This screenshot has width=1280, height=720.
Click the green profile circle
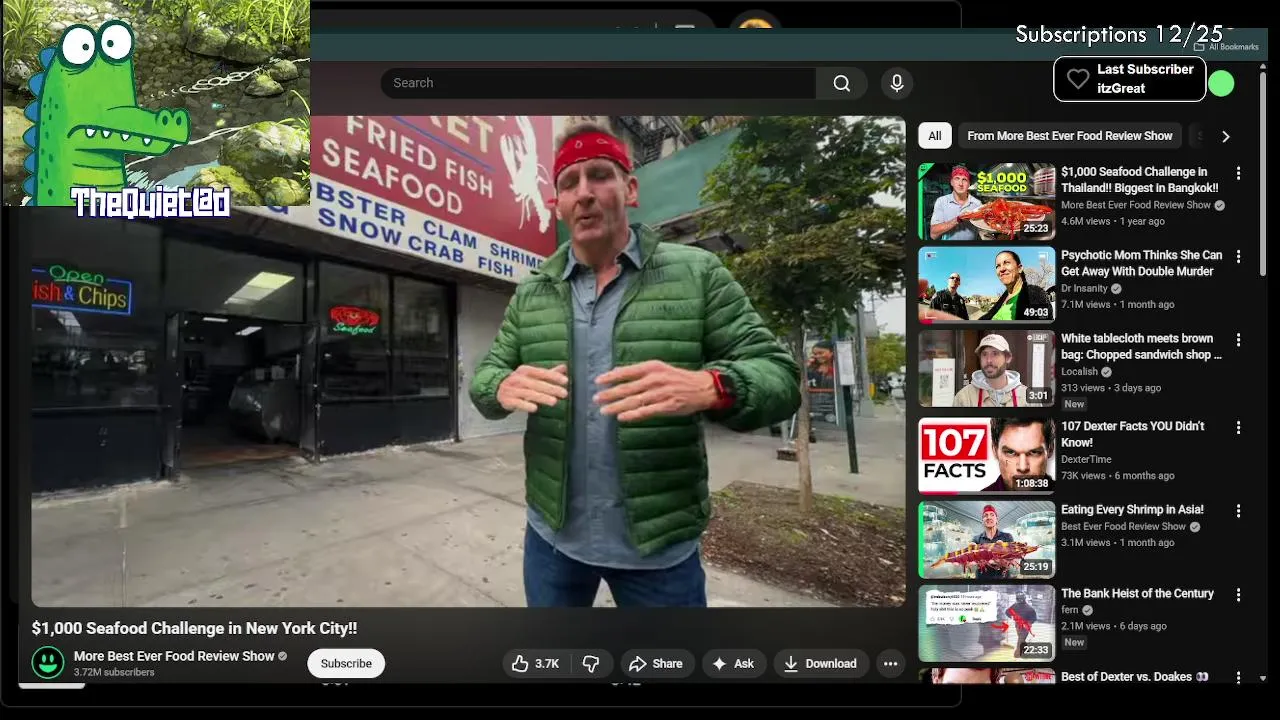(x=1221, y=84)
